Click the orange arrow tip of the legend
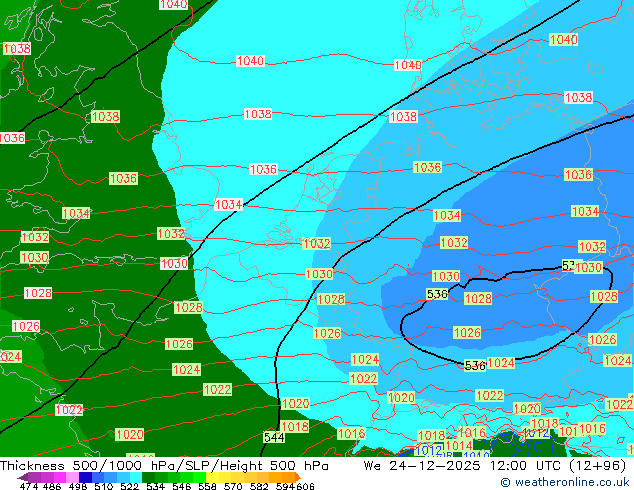 pos(298,477)
